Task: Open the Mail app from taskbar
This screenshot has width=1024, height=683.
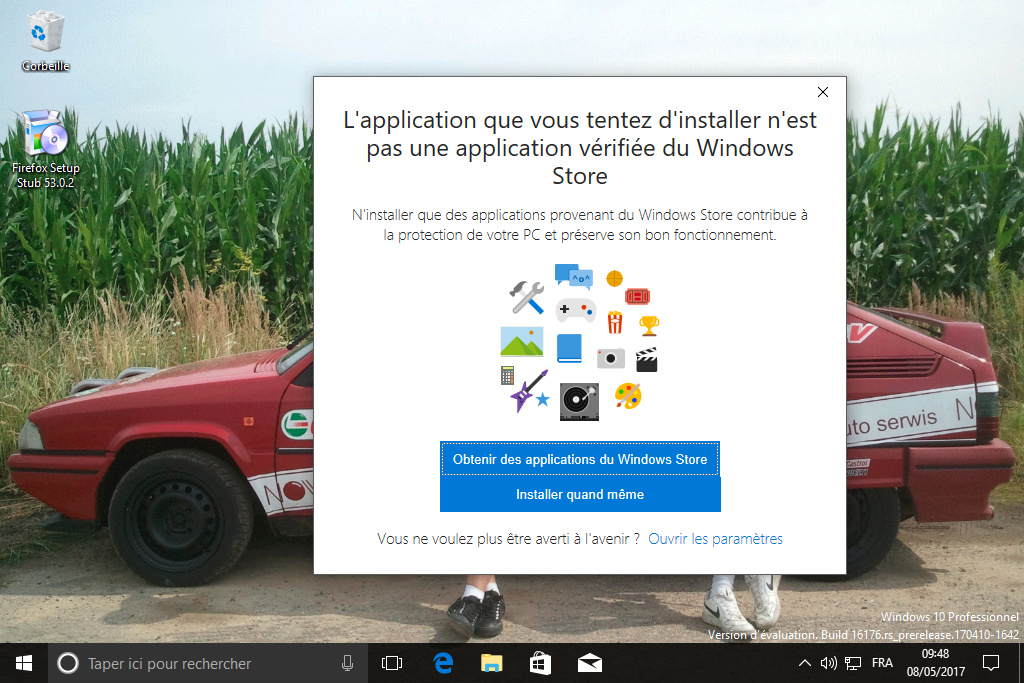Action: pos(590,663)
